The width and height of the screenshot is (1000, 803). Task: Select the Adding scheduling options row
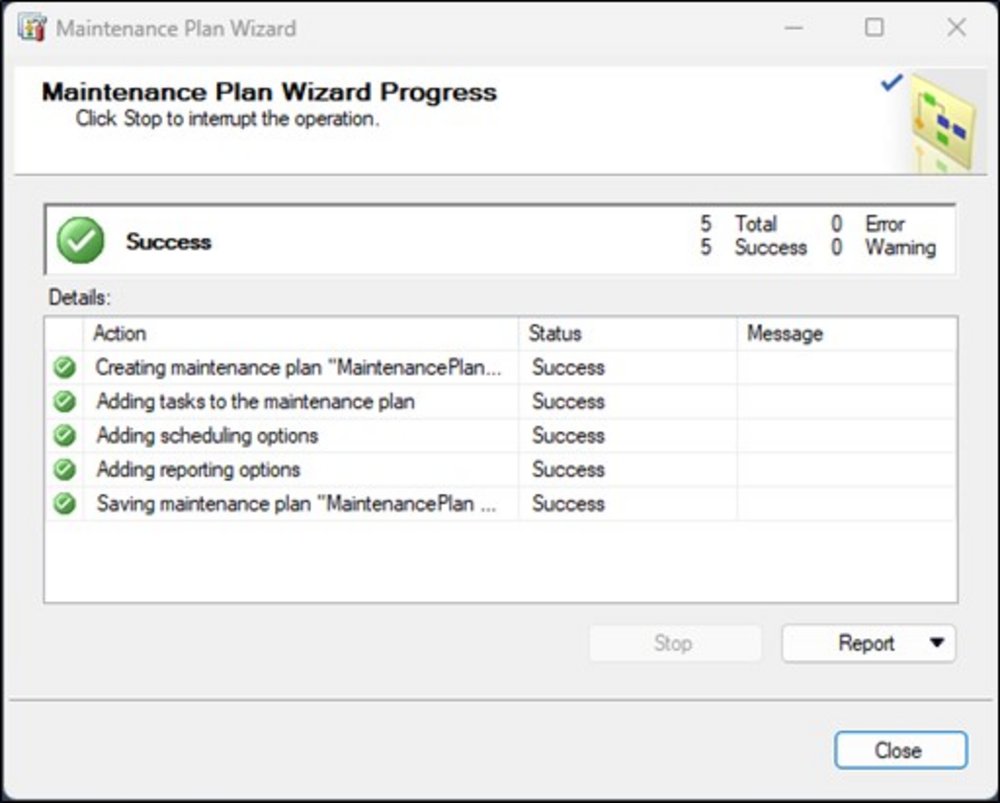tap(207, 436)
